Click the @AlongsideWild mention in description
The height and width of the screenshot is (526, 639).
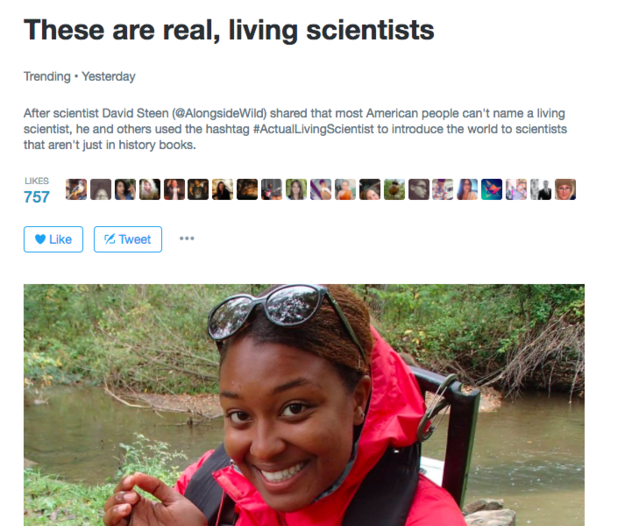tap(219, 113)
